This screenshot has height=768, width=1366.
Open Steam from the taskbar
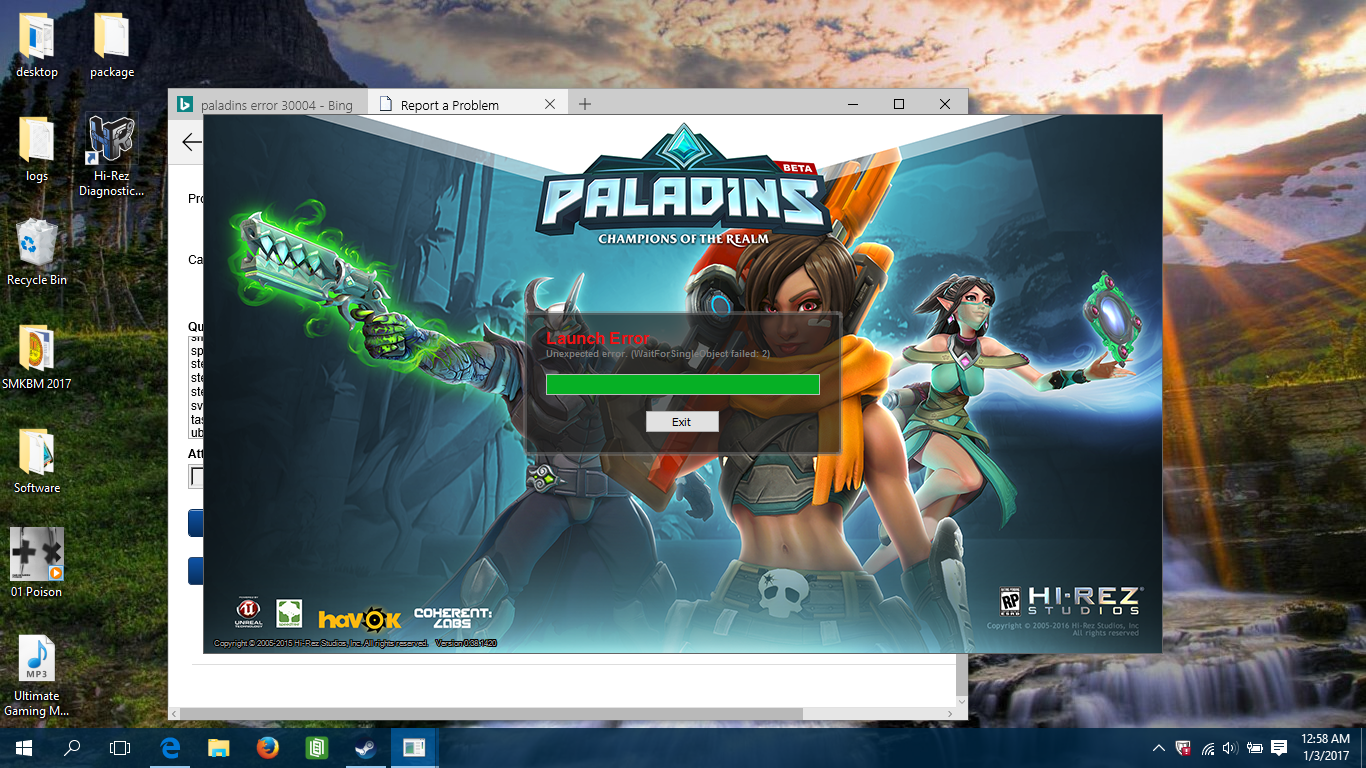(x=364, y=748)
